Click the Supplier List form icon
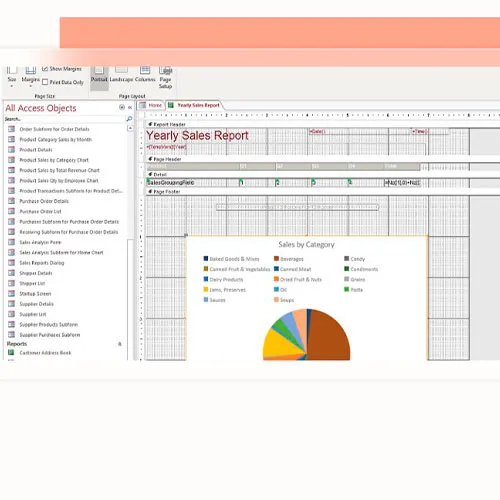 tap(12, 314)
